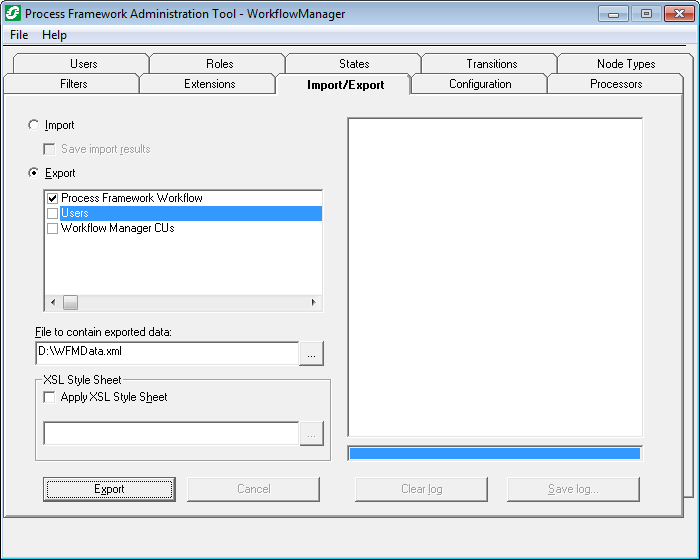This screenshot has height=560, width=700.
Task: Open the File menu
Action: tap(19, 35)
